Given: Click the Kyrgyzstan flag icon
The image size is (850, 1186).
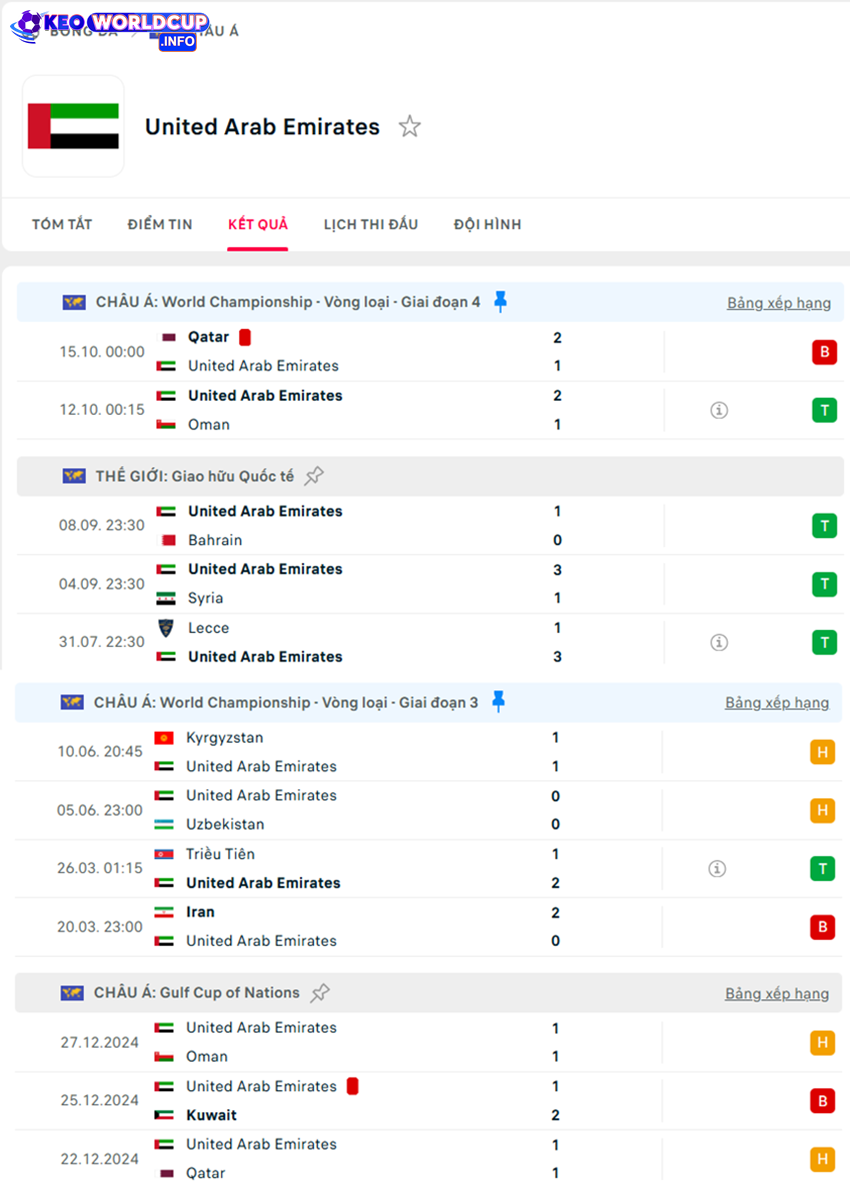Looking at the screenshot, I should click(164, 737).
